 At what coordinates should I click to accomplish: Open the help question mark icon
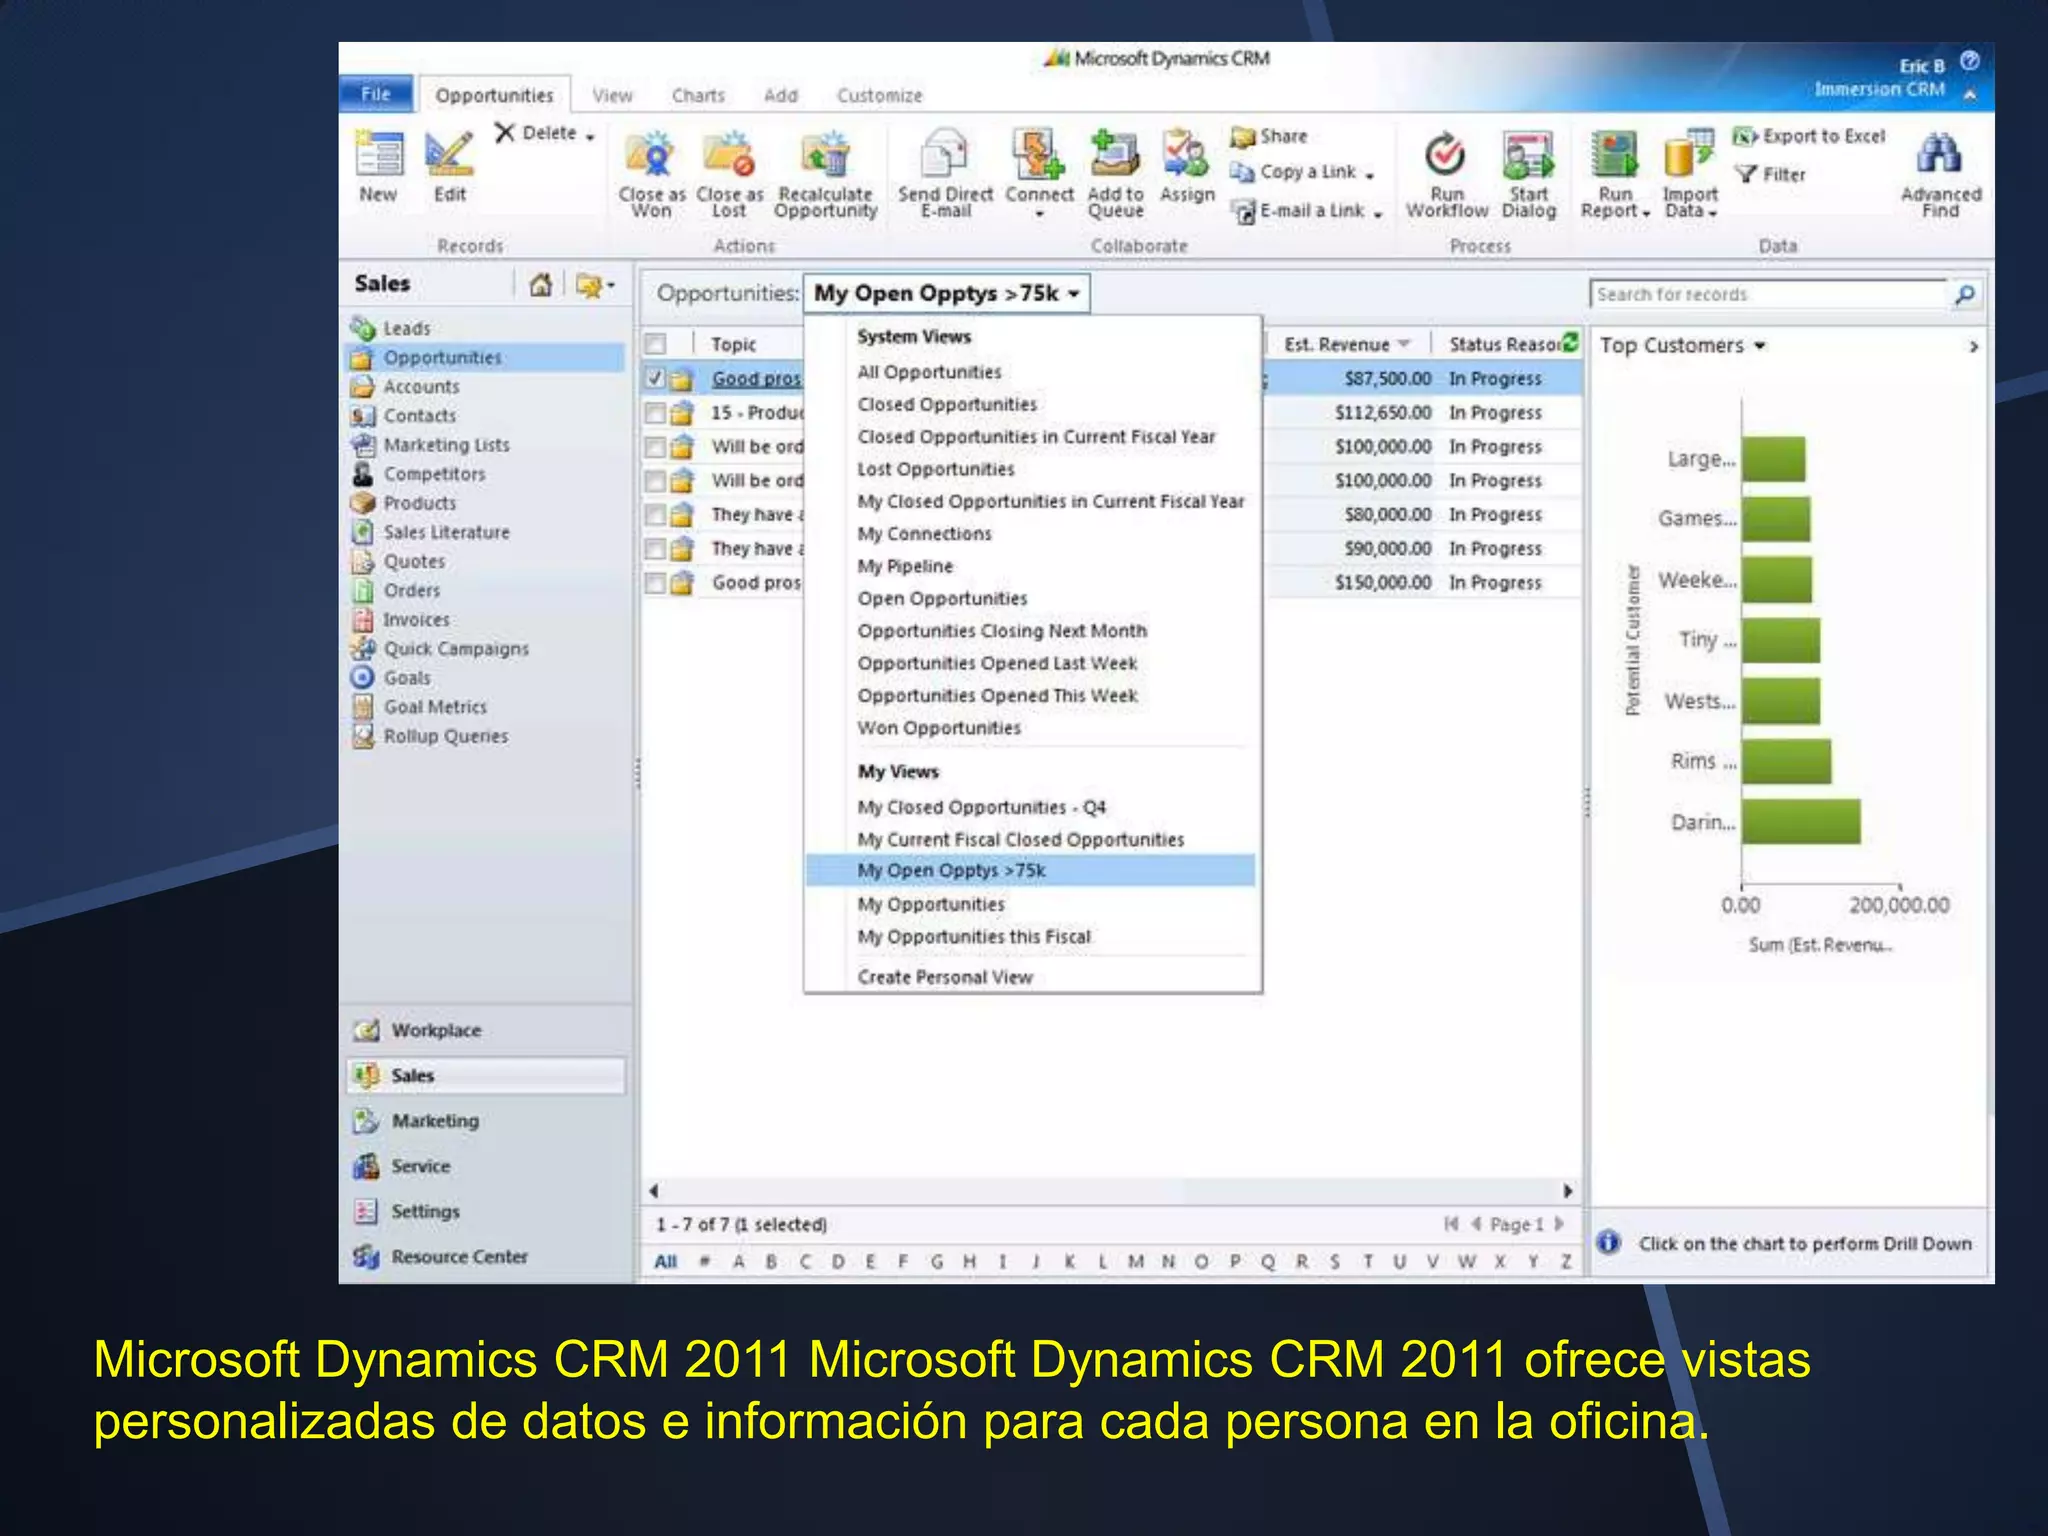click(1969, 60)
